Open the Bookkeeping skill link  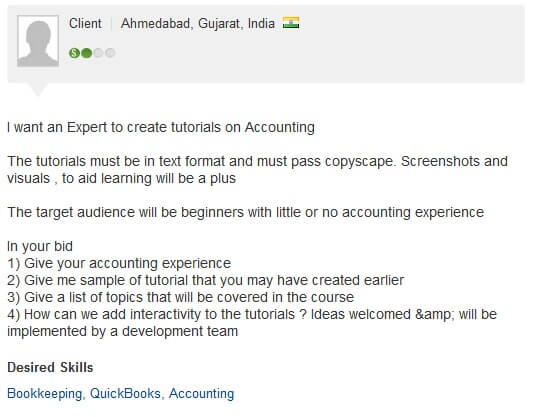pos(45,394)
